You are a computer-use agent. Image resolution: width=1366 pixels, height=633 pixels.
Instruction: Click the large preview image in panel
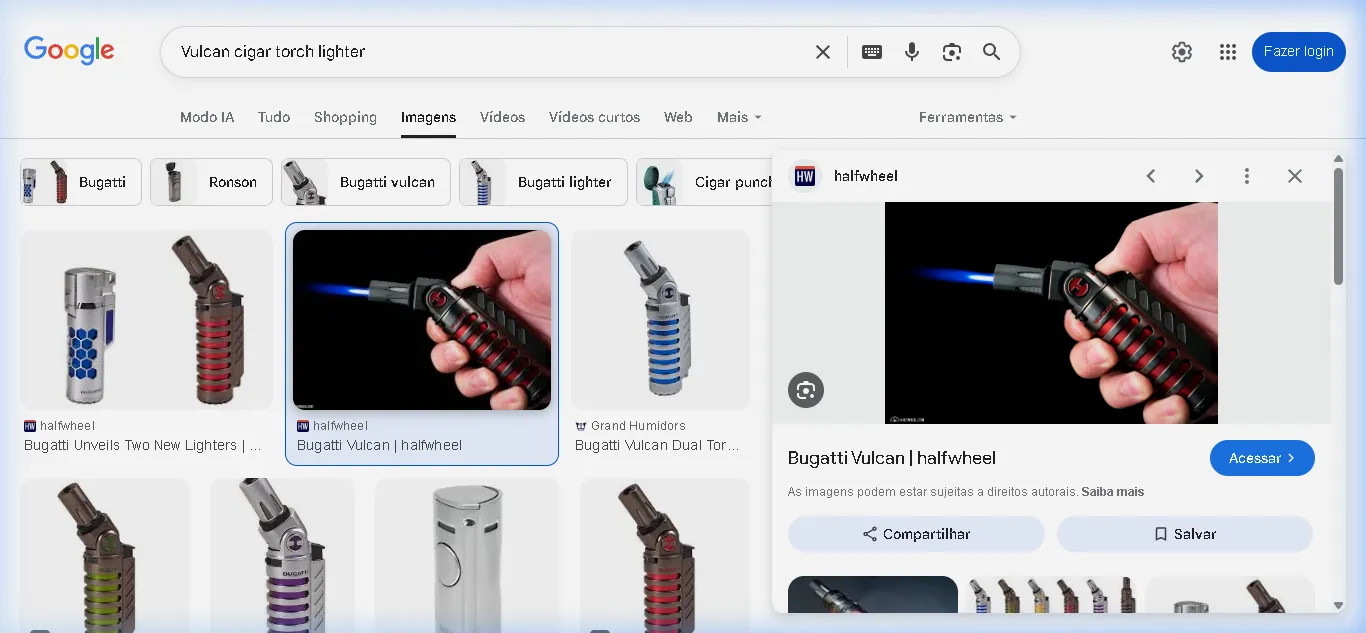1051,313
